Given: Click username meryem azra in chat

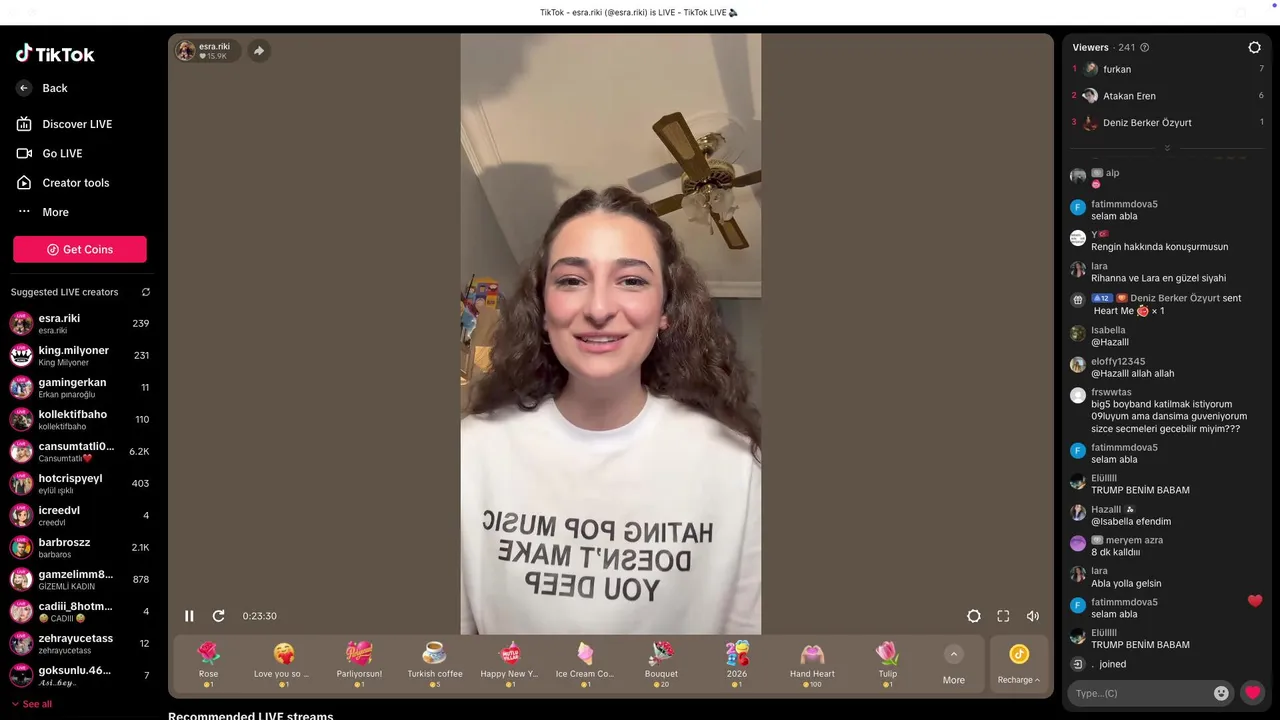Looking at the screenshot, I should pyautogui.click(x=1134, y=540).
